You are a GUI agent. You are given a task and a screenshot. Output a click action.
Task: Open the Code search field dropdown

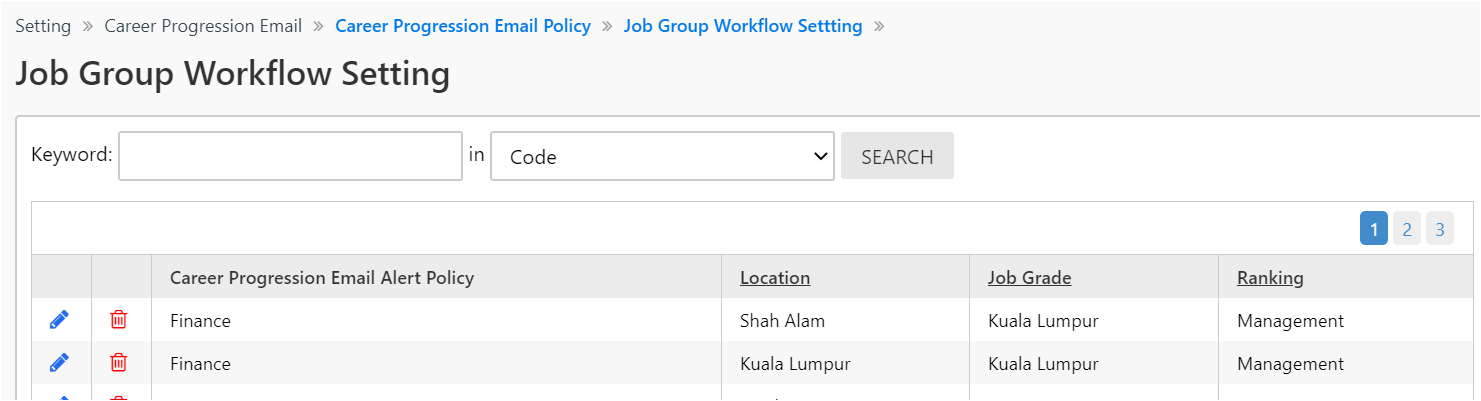click(x=662, y=157)
